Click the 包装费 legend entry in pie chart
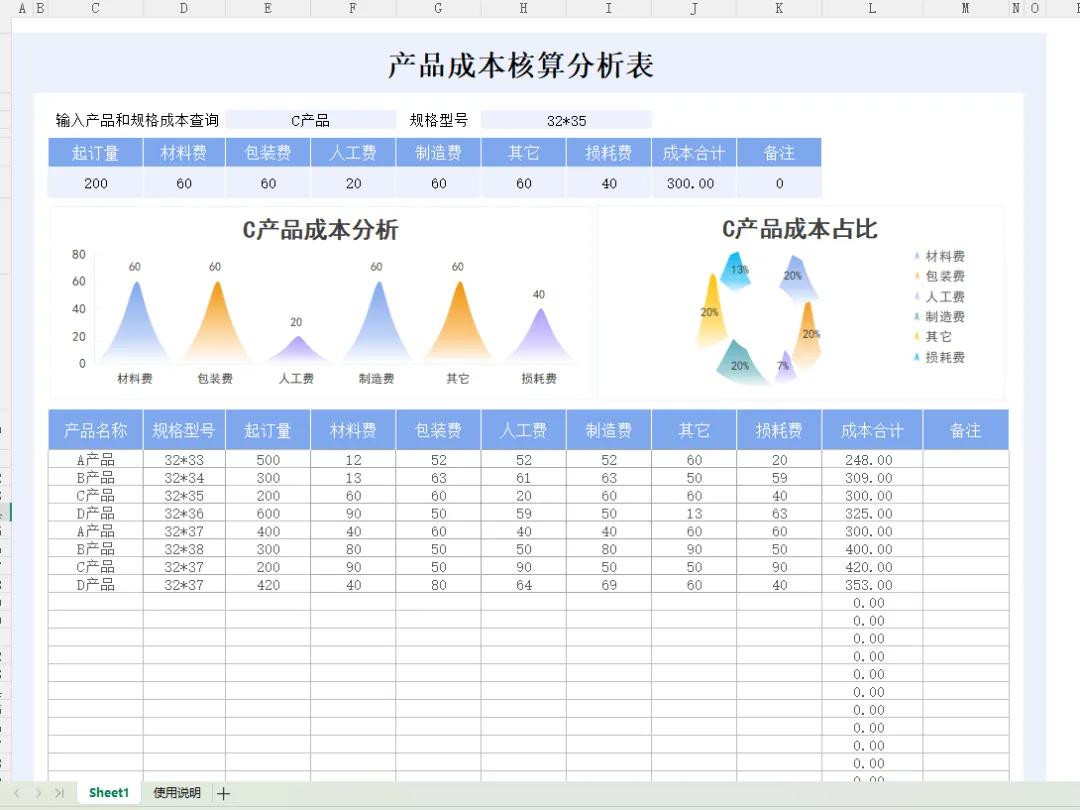 [939, 276]
